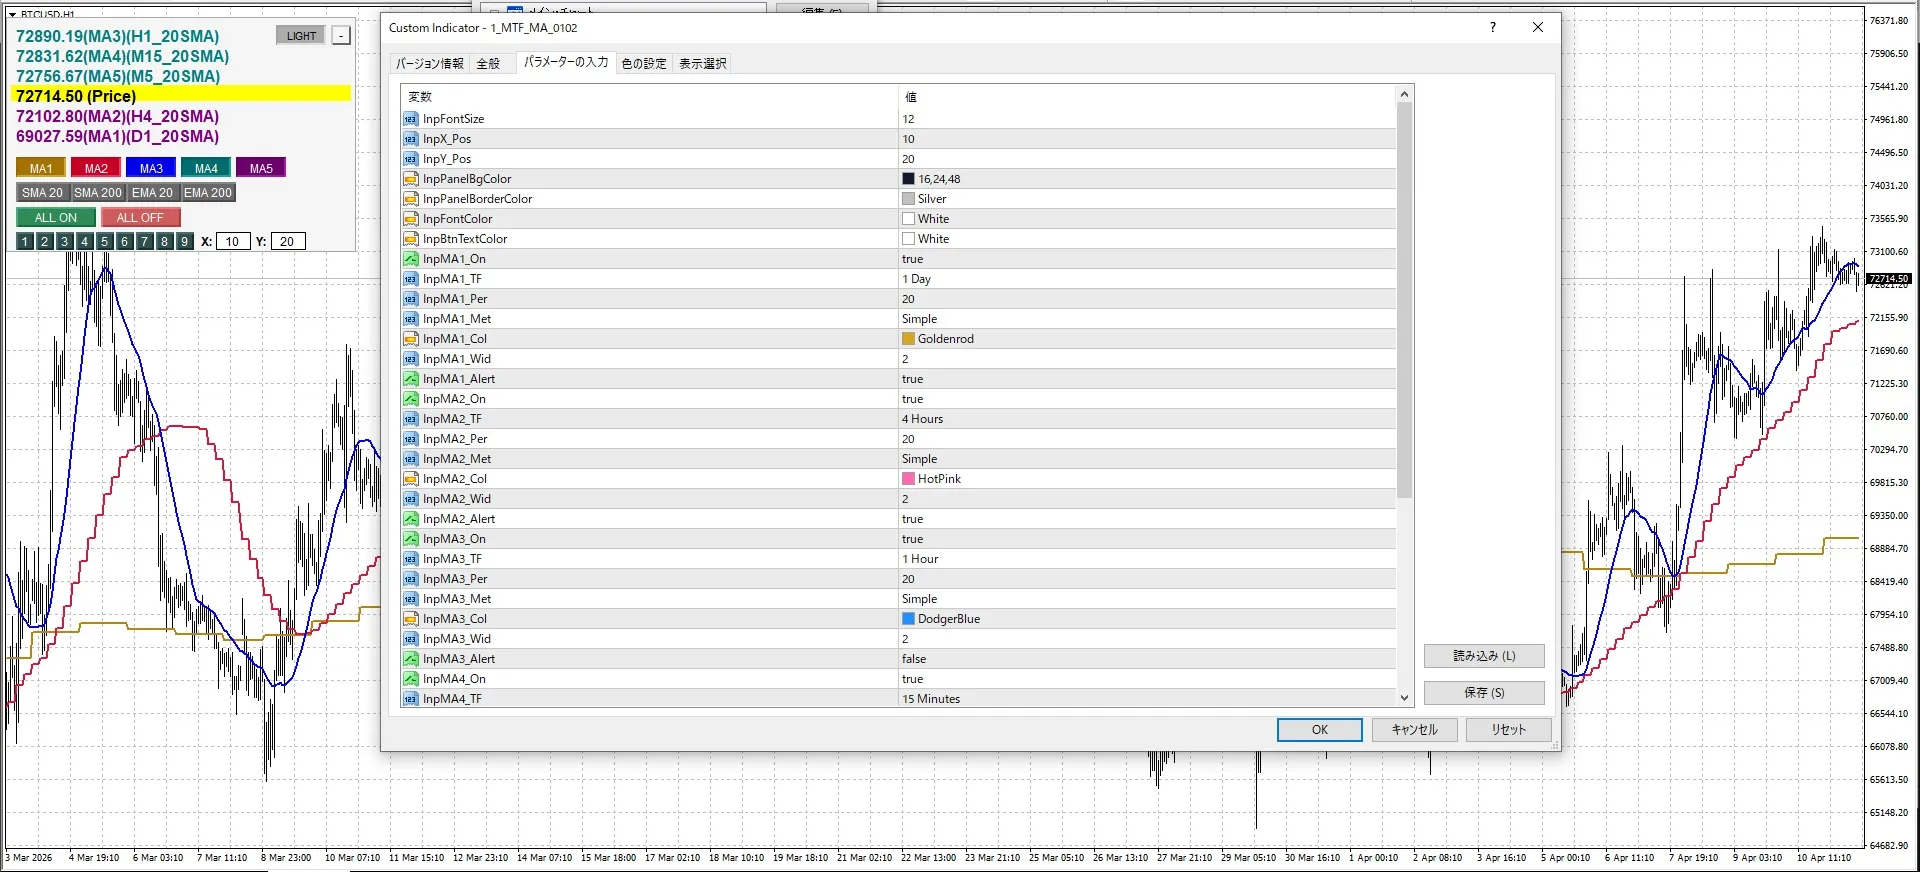Image resolution: width=1920 pixels, height=872 pixels.
Task: Click the icon beside InpMA1_TF
Action: [x=410, y=279]
